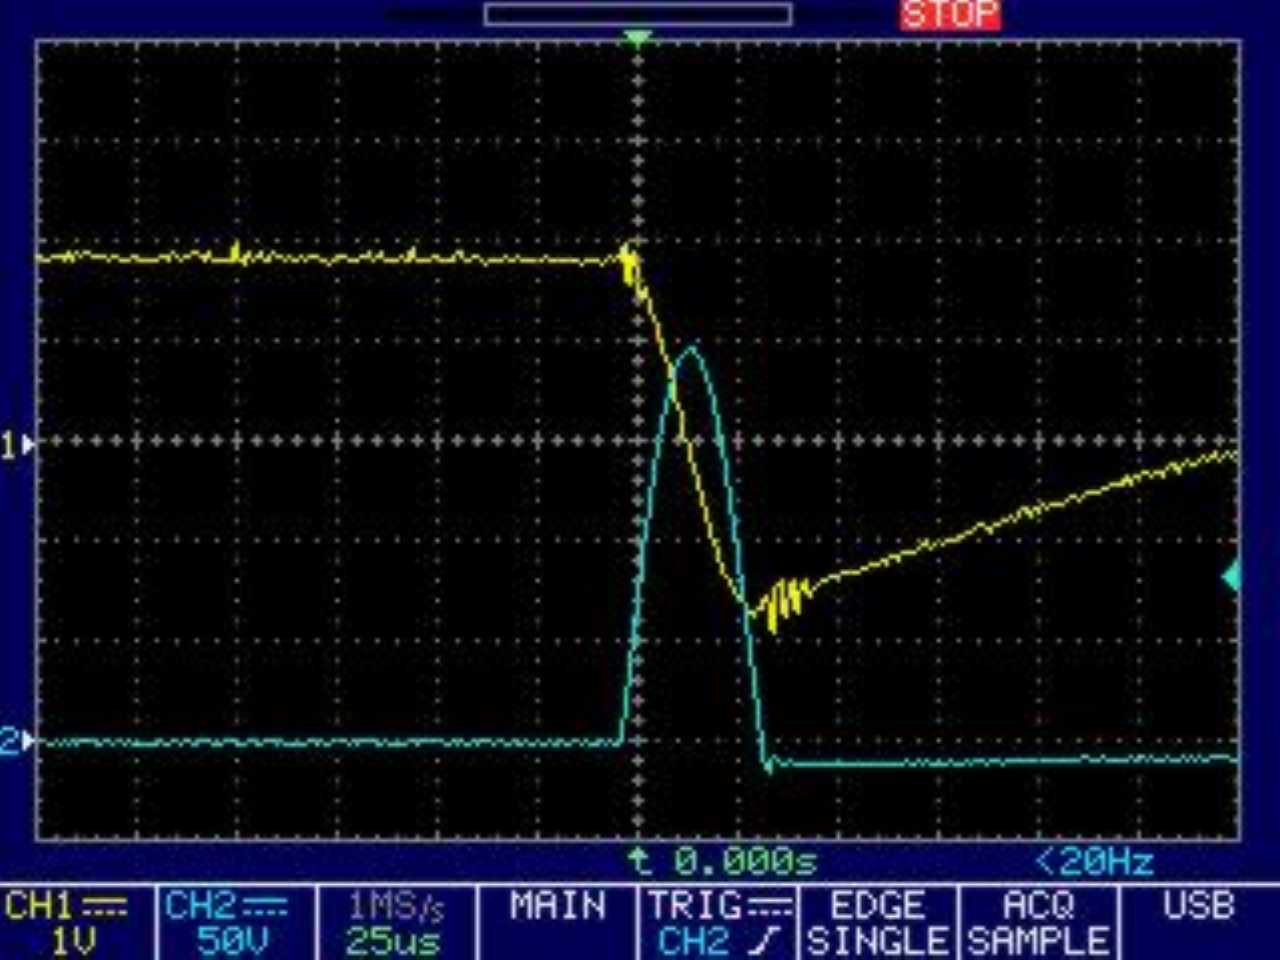Click the cyan trigger level arrow on right edge
Screen dimensions: 1280x960
tap(1232, 576)
